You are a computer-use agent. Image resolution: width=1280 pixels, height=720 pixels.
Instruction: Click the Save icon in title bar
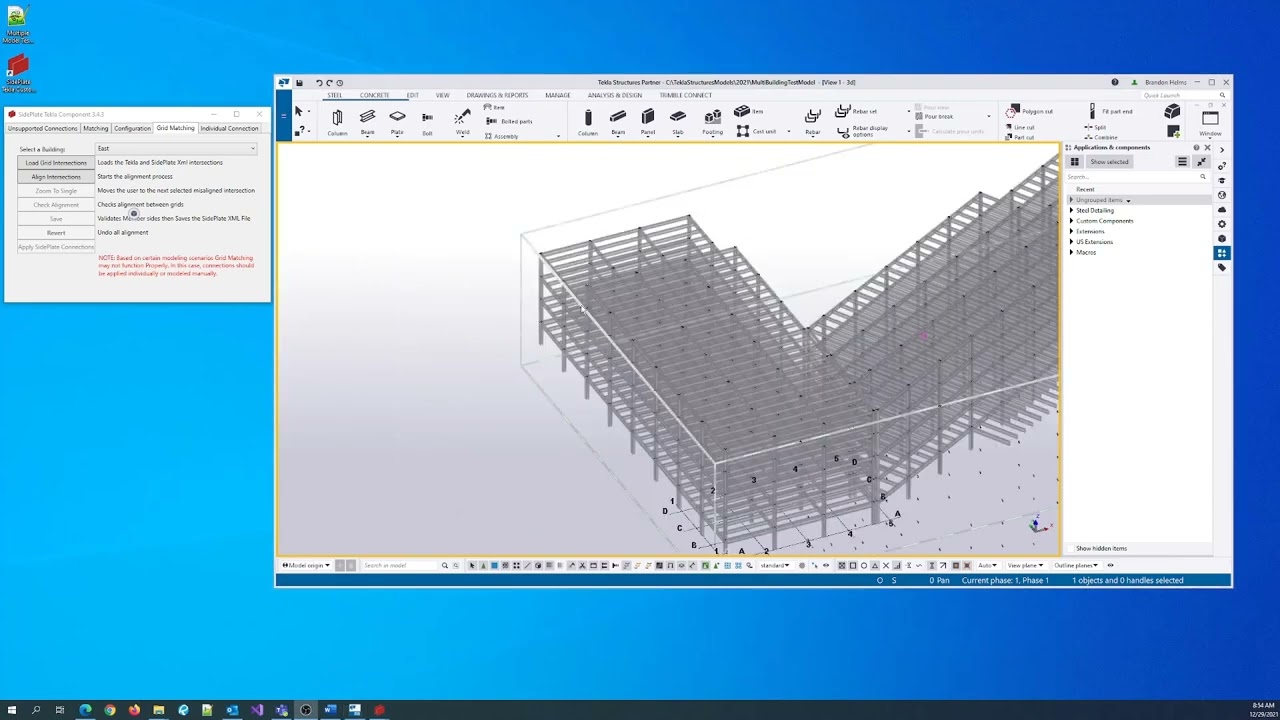click(x=299, y=83)
